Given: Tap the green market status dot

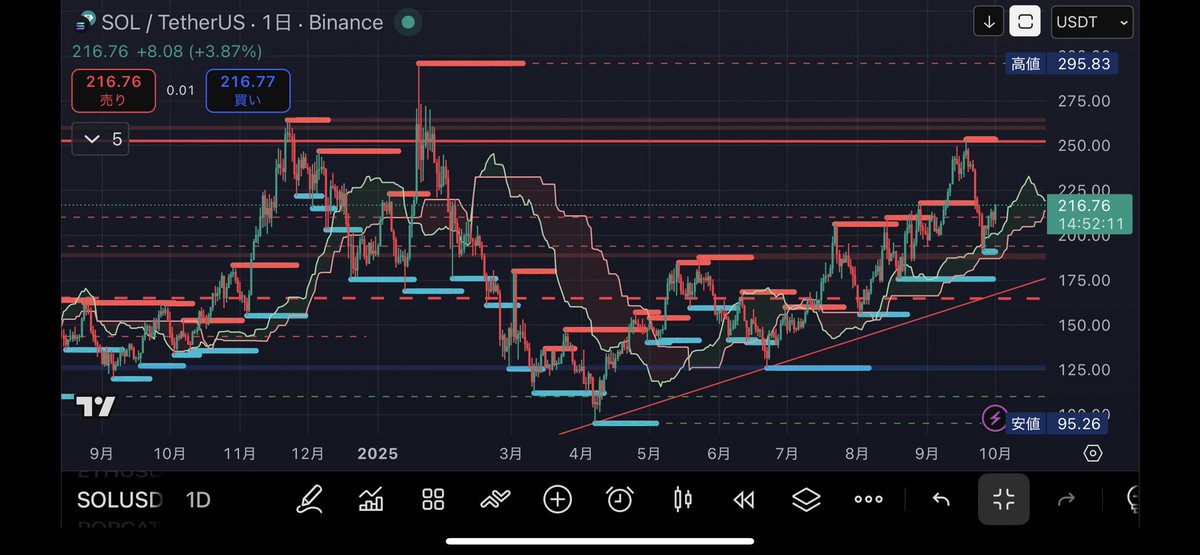Looking at the screenshot, I should [x=407, y=22].
